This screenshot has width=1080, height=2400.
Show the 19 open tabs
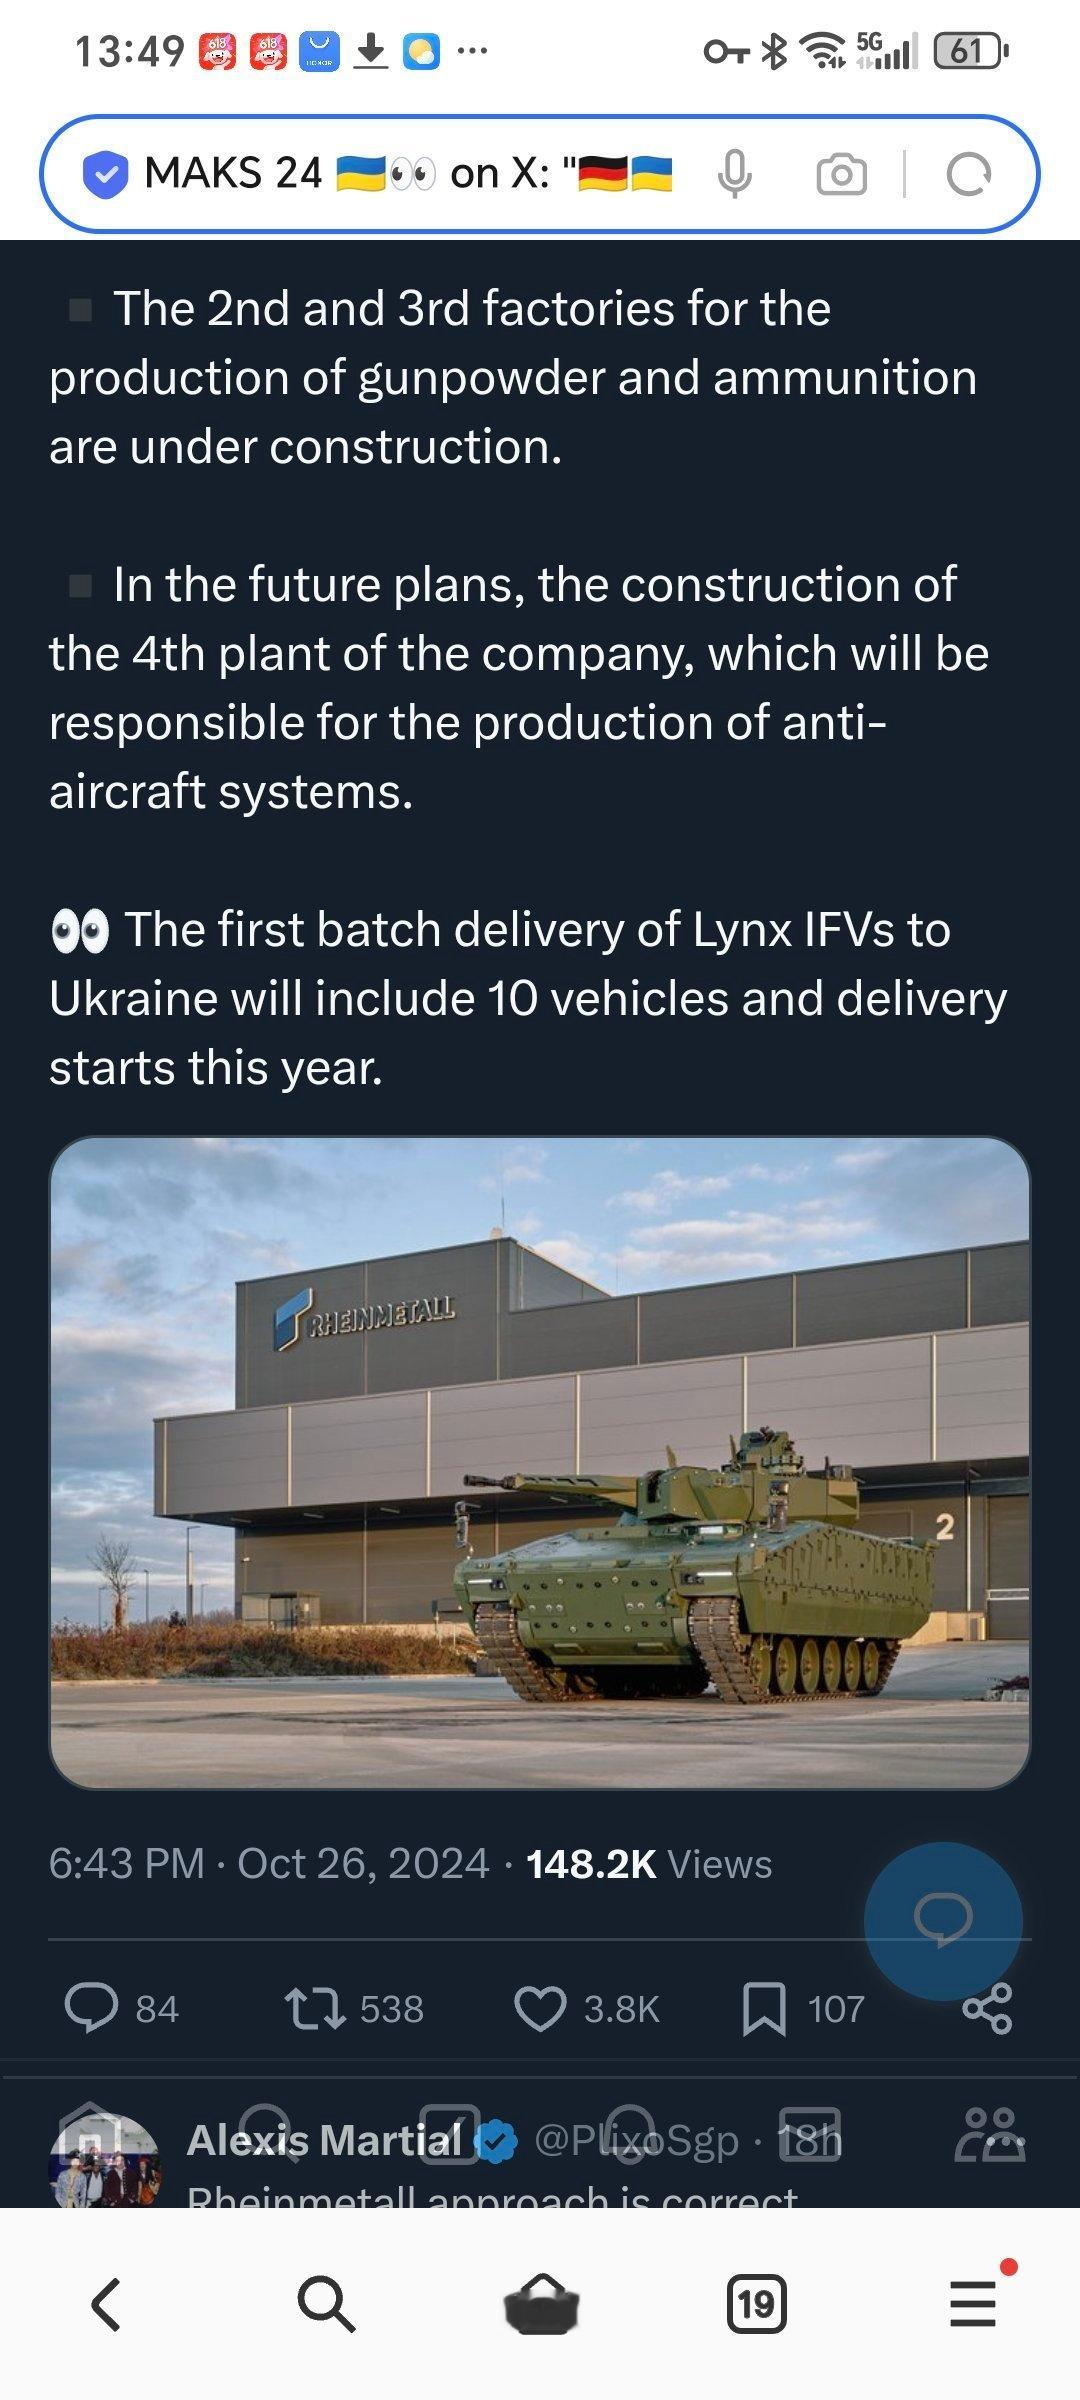pos(756,2304)
